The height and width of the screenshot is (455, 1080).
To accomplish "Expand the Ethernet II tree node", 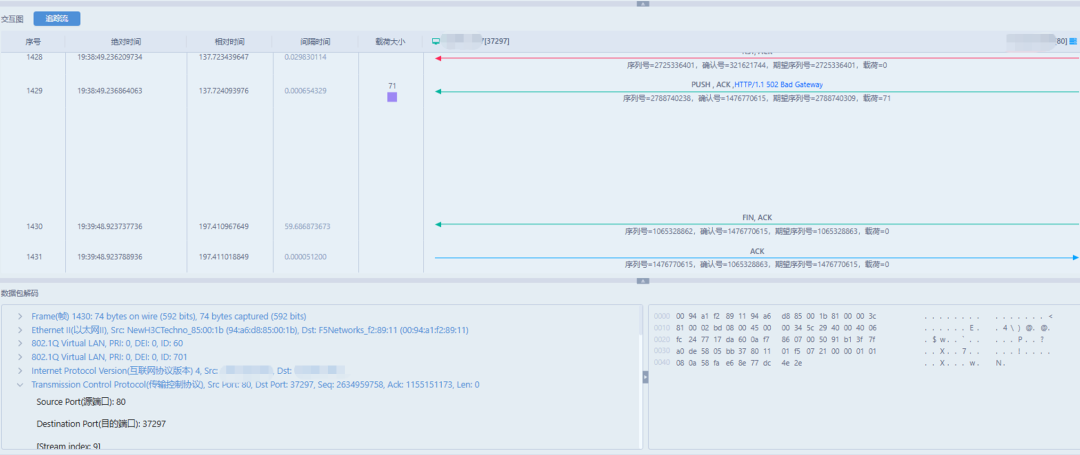I will (21, 330).
